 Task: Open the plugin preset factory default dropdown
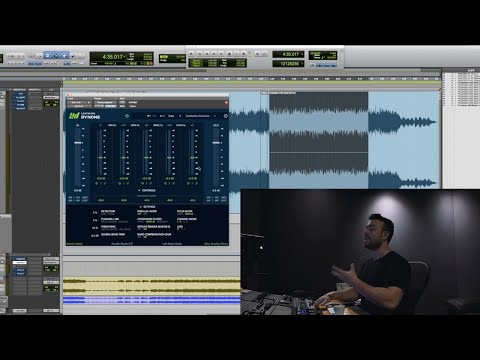105,102
